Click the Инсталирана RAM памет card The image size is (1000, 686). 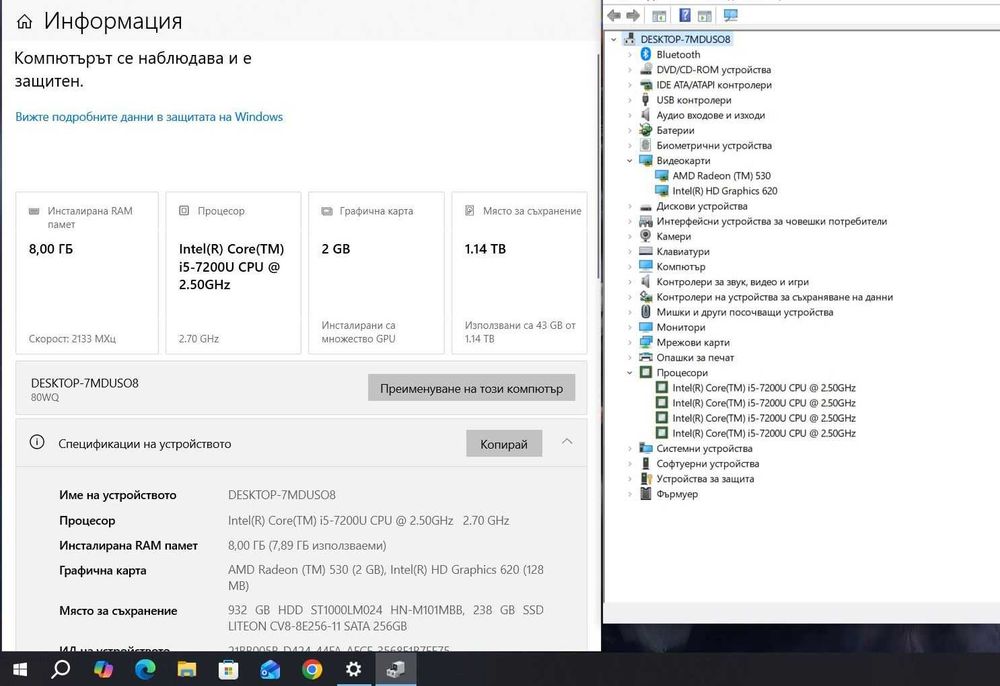pos(87,273)
